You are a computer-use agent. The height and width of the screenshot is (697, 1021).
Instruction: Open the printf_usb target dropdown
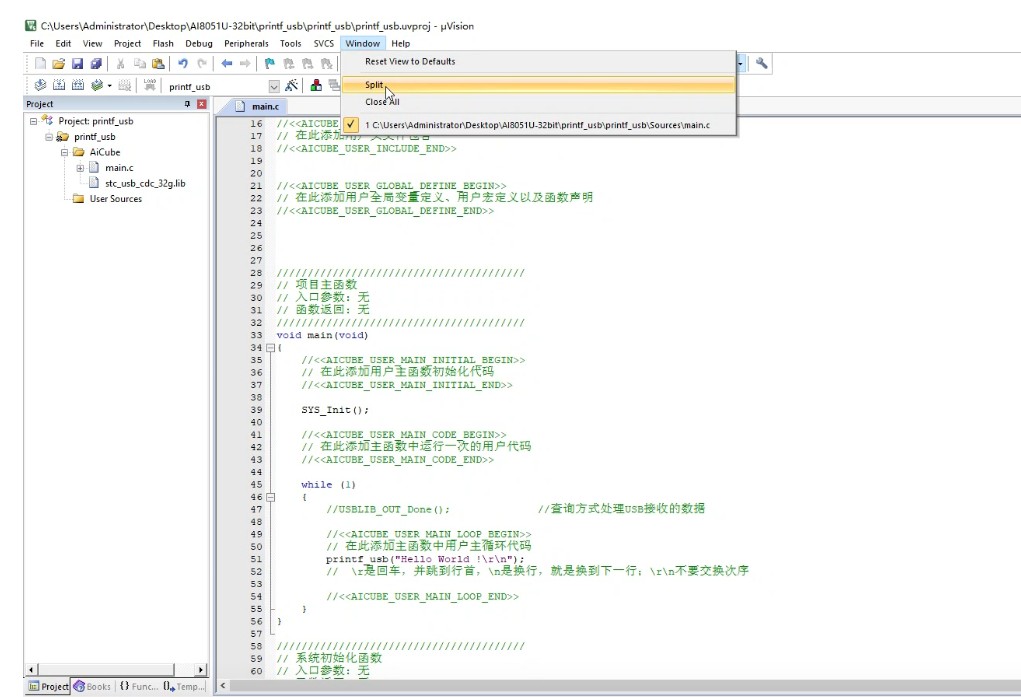click(274, 86)
